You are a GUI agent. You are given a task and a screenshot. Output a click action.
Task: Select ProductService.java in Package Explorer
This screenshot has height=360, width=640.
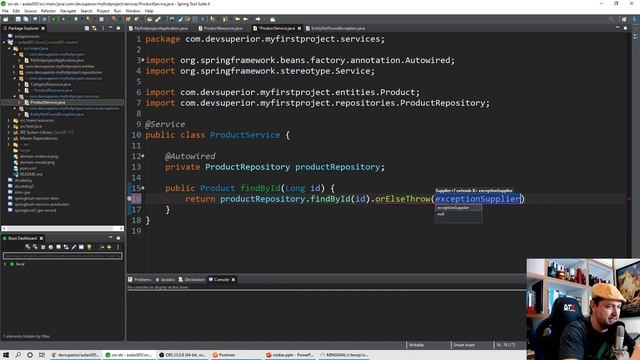click(x=47, y=102)
